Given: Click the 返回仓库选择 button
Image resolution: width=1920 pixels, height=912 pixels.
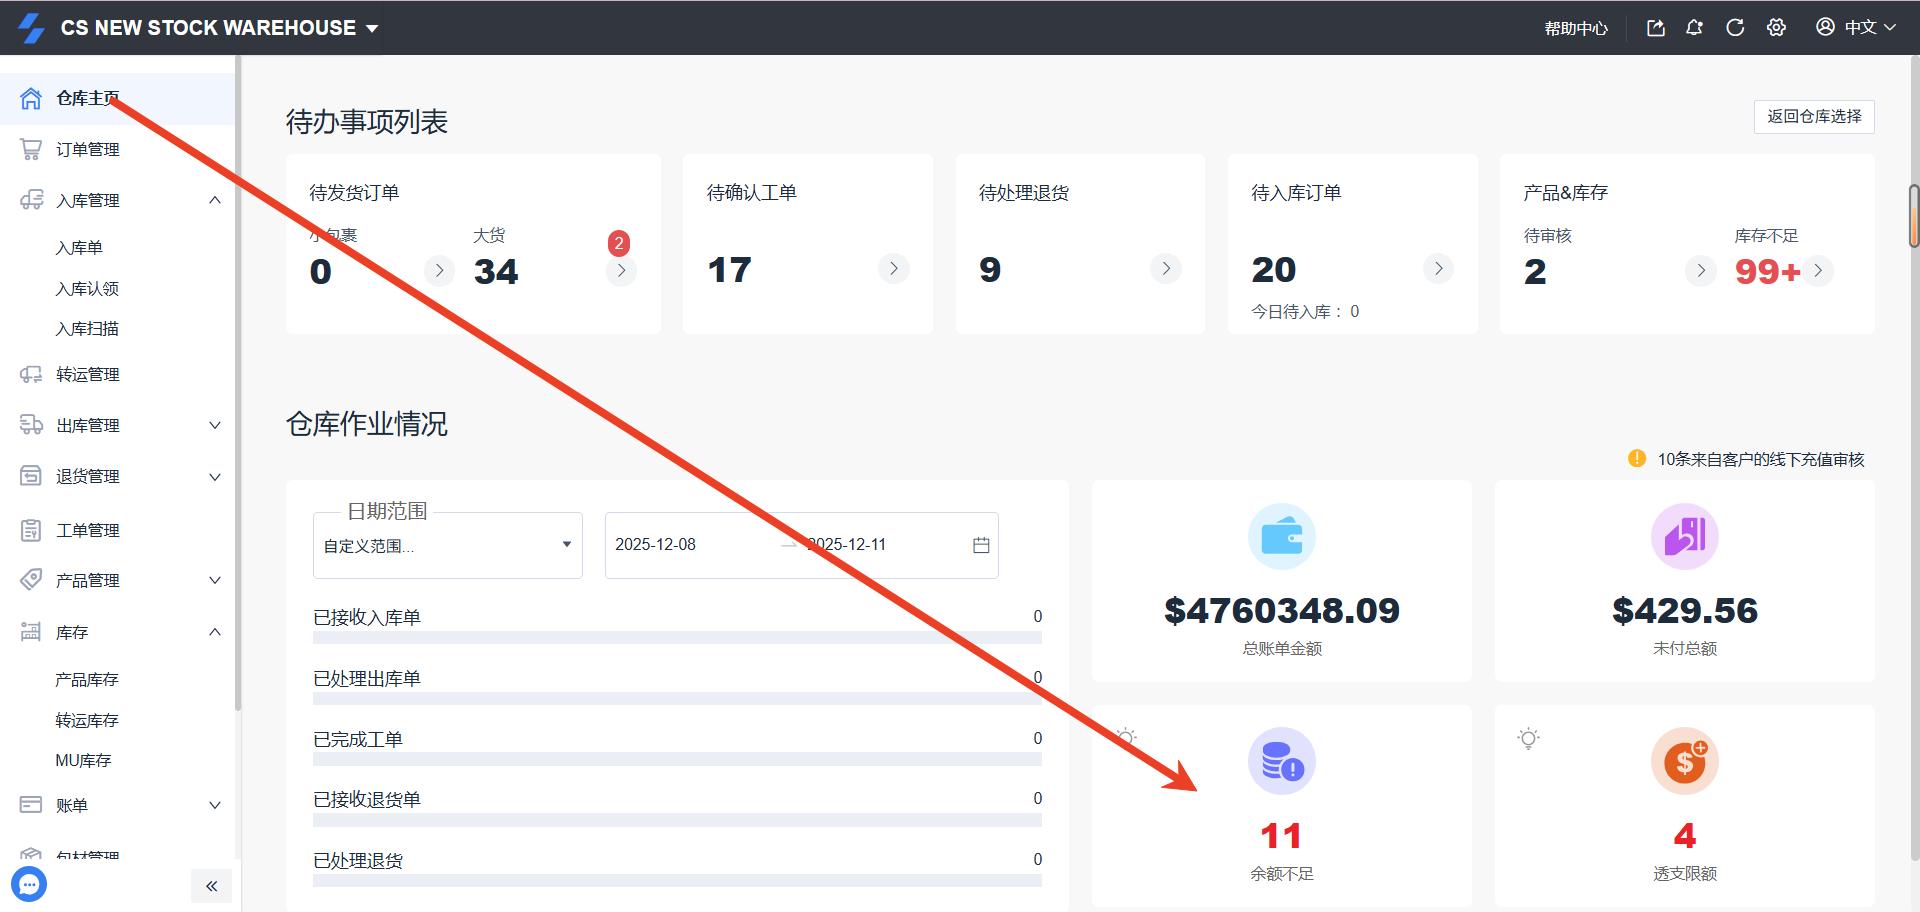Looking at the screenshot, I should 1813,117.
